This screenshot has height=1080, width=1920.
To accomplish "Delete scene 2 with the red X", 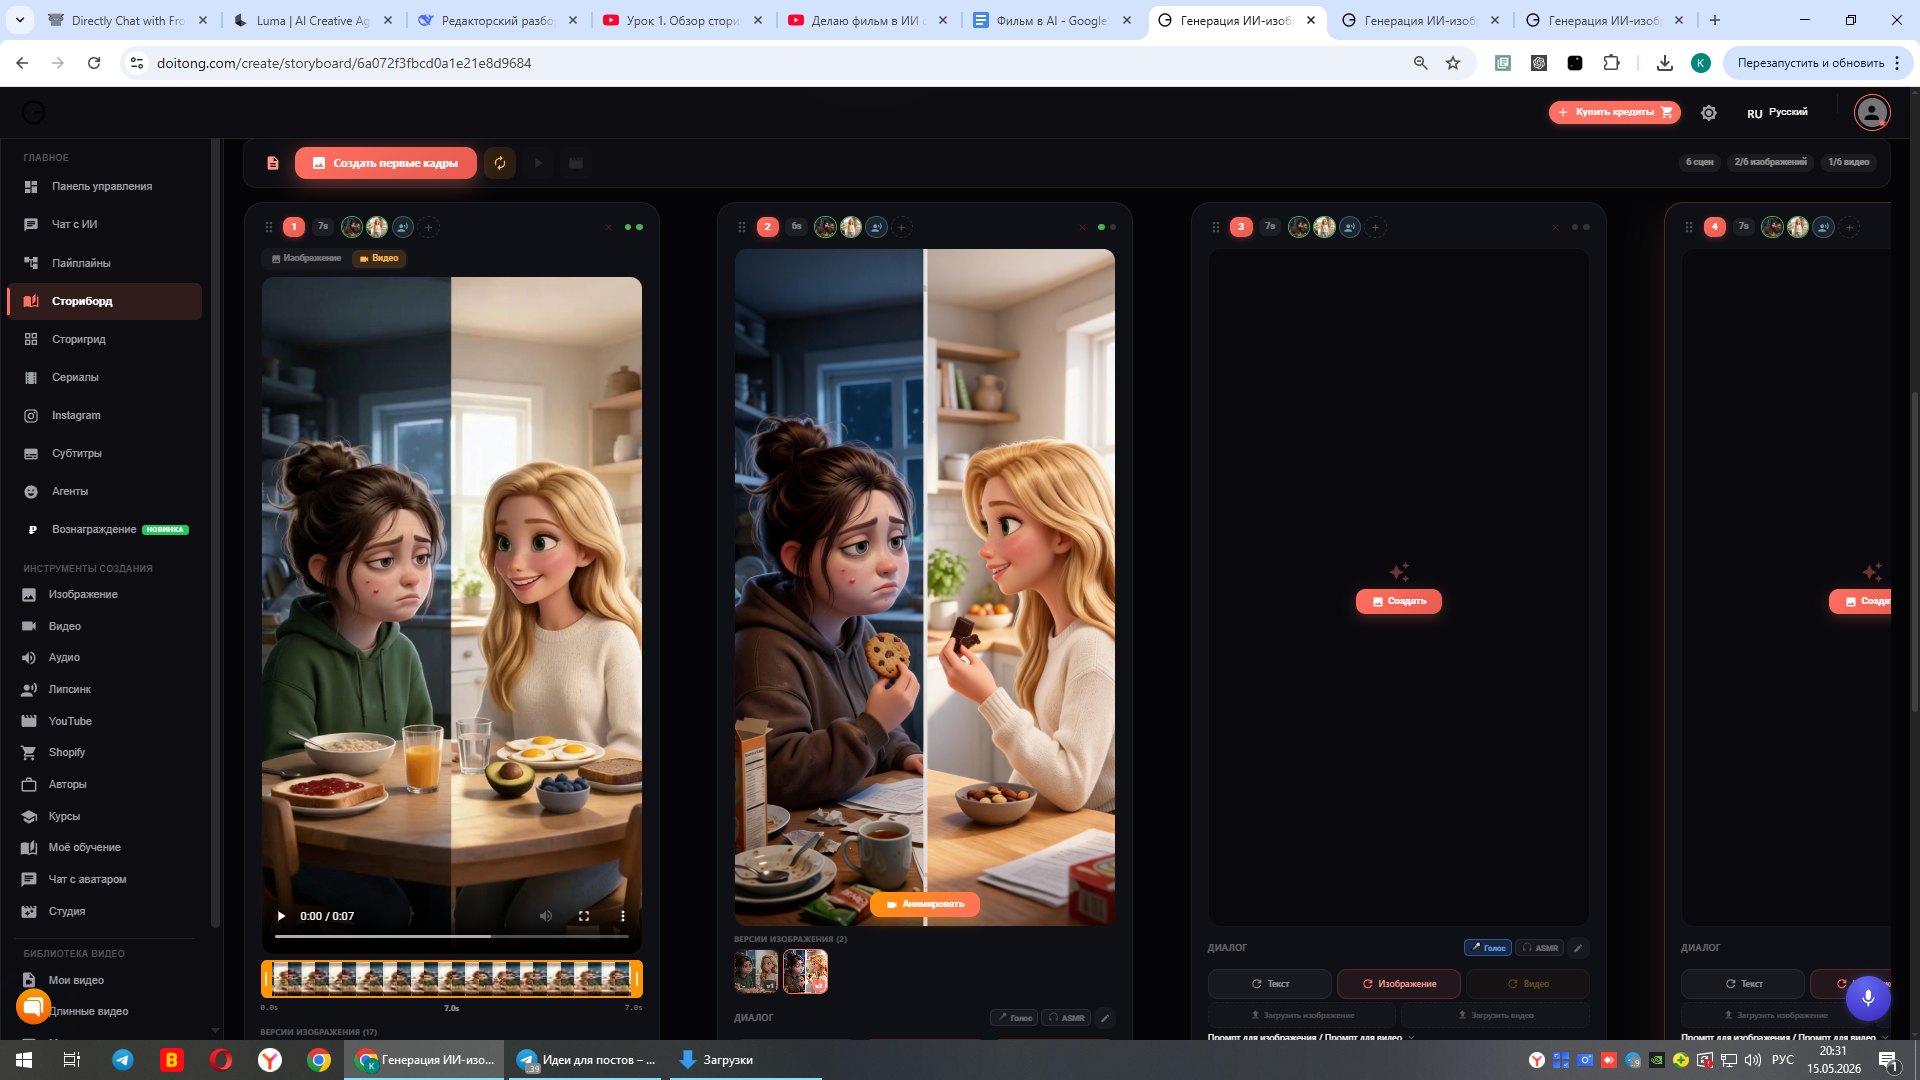I will pyautogui.click(x=1082, y=227).
